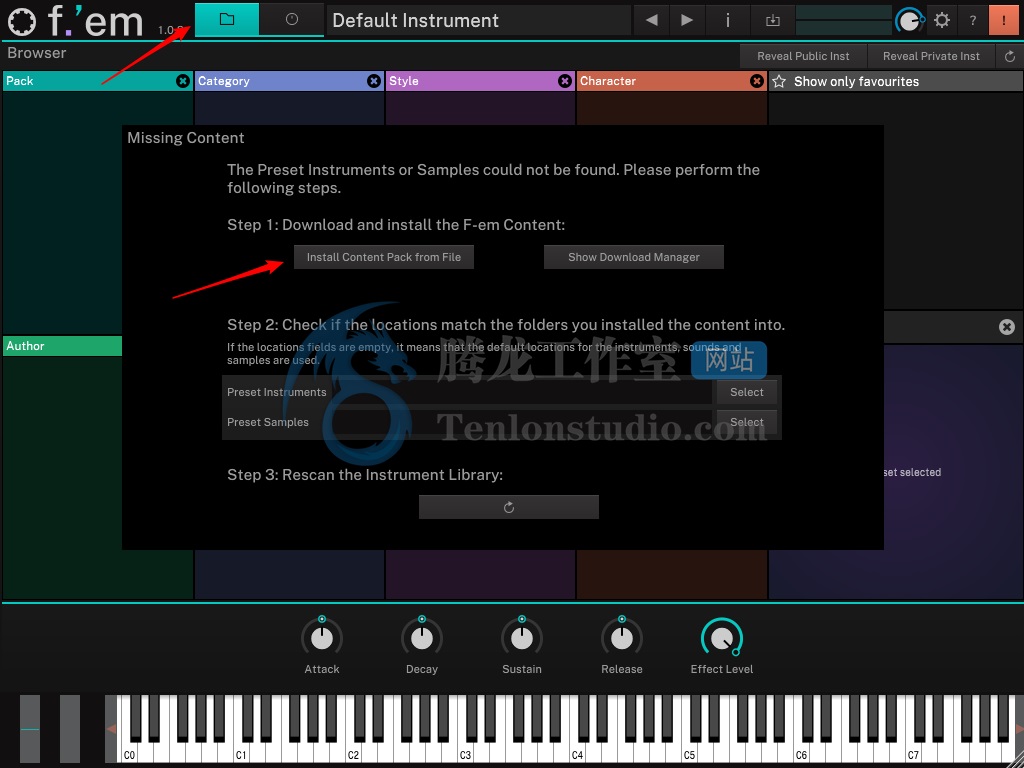Screen dimensions: 1024x768
Task: Clear the Style filter column
Action: tap(565, 81)
